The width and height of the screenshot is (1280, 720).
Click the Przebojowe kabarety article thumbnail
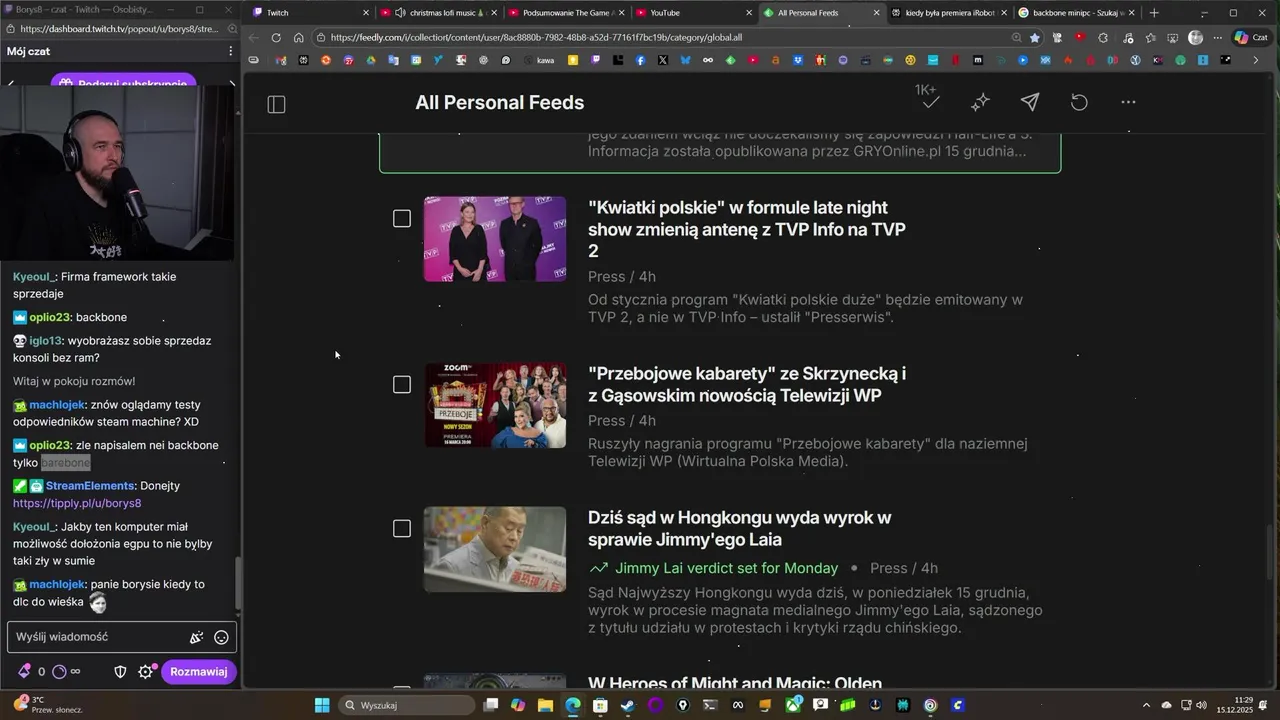[x=495, y=405]
